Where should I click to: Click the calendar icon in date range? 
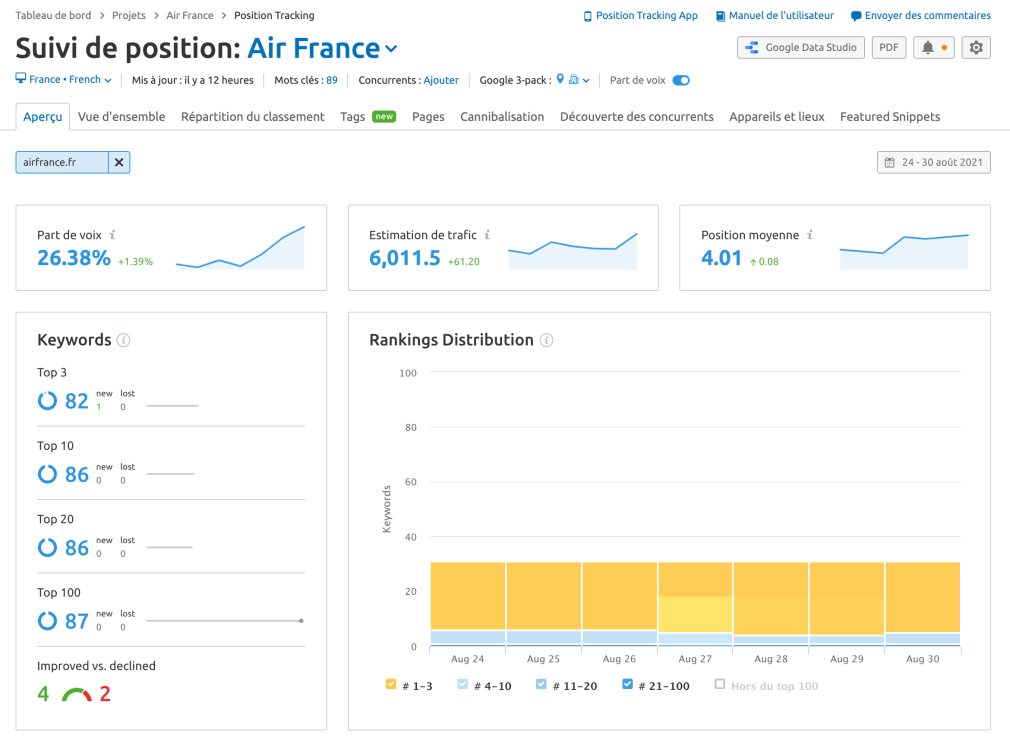tap(890, 162)
